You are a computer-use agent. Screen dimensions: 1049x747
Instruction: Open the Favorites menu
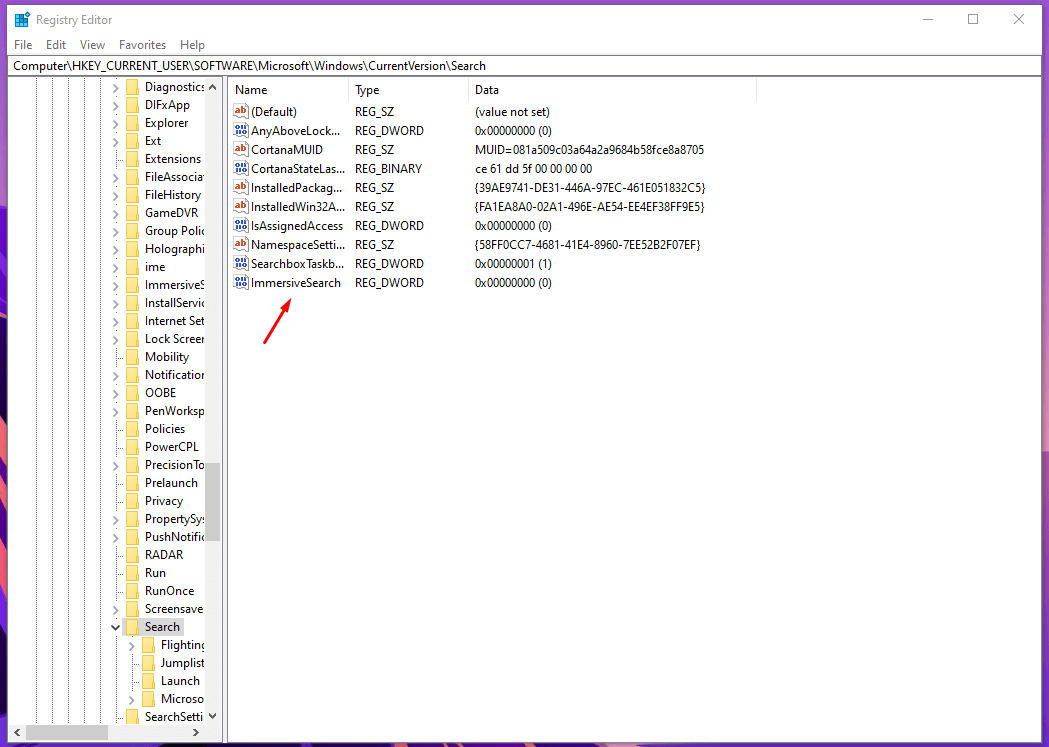tap(142, 45)
